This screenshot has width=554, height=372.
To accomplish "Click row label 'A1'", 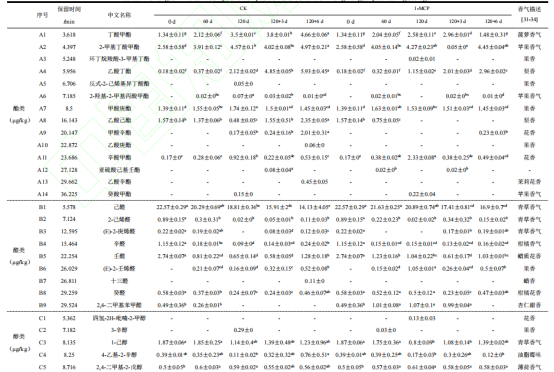I will 42,35.
